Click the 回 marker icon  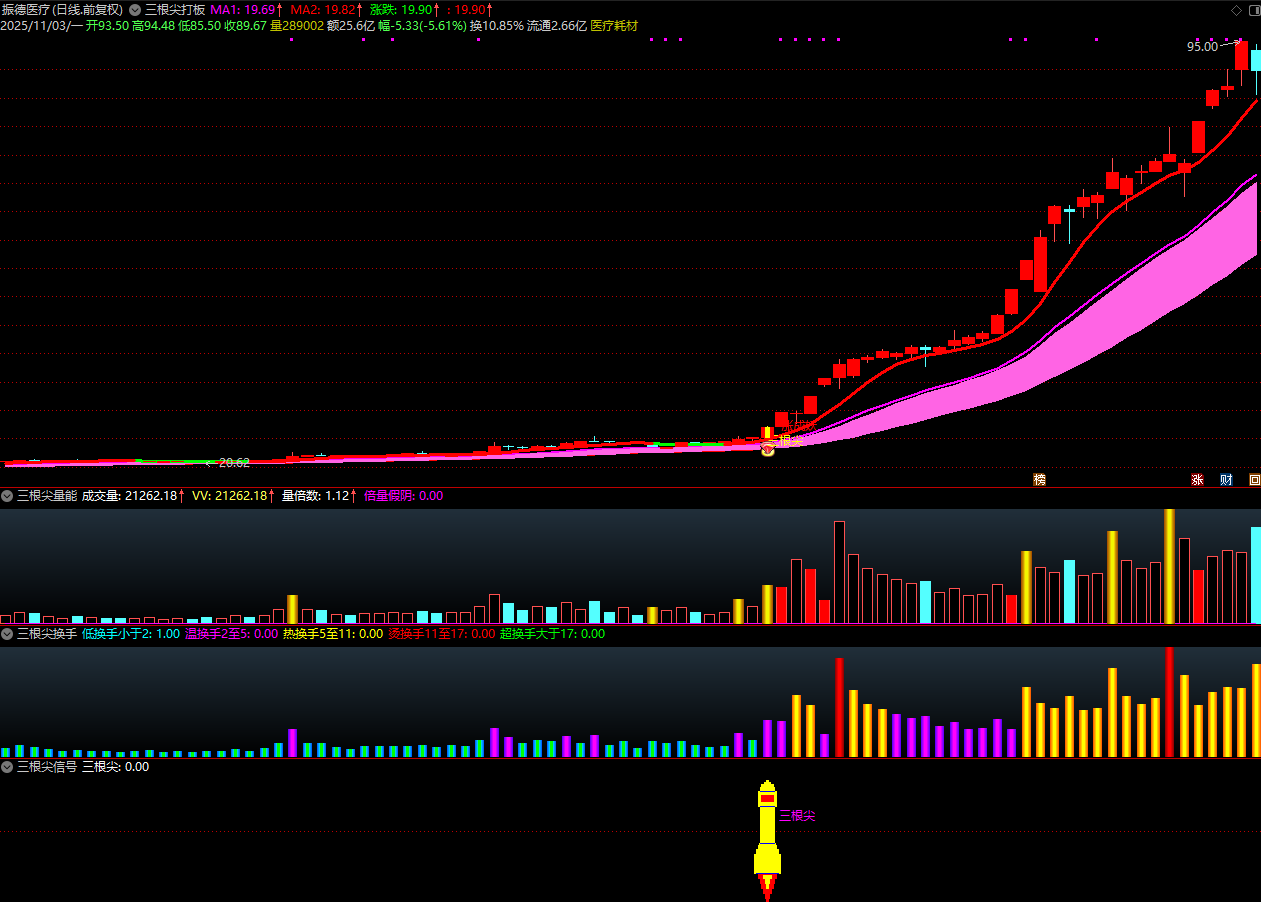click(1254, 480)
